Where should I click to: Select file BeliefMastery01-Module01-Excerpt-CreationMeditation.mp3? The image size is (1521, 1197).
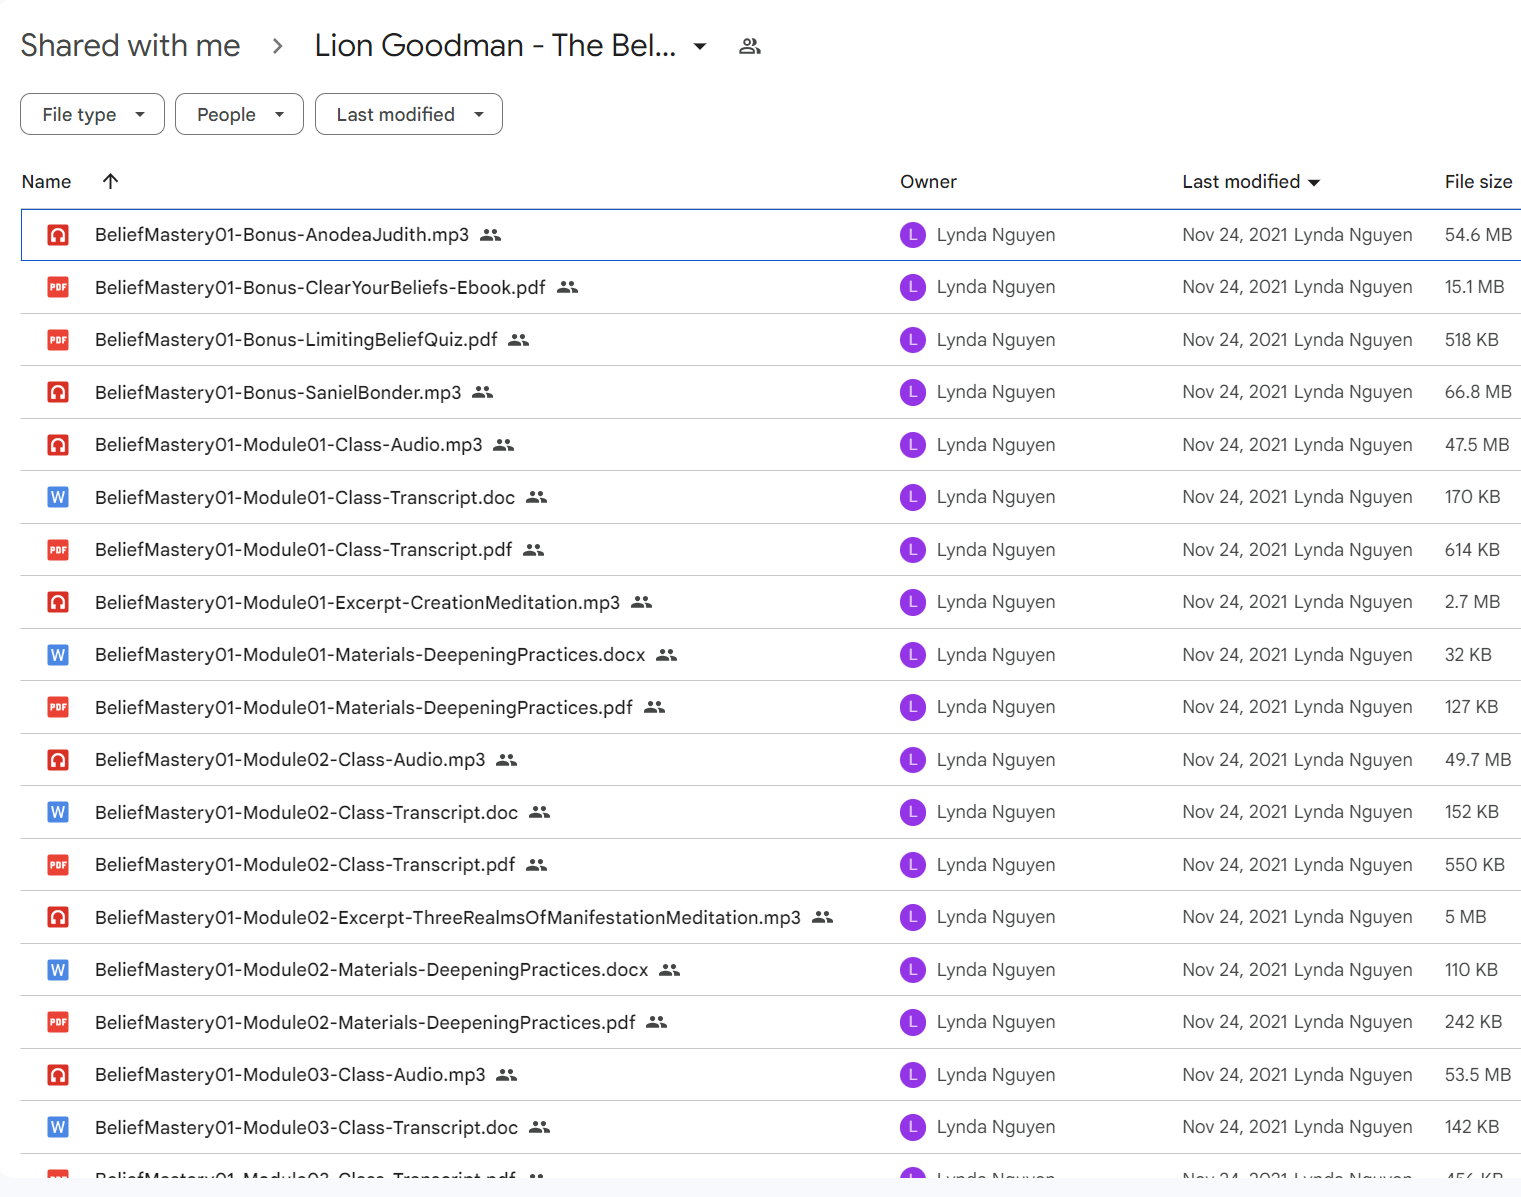click(x=357, y=602)
